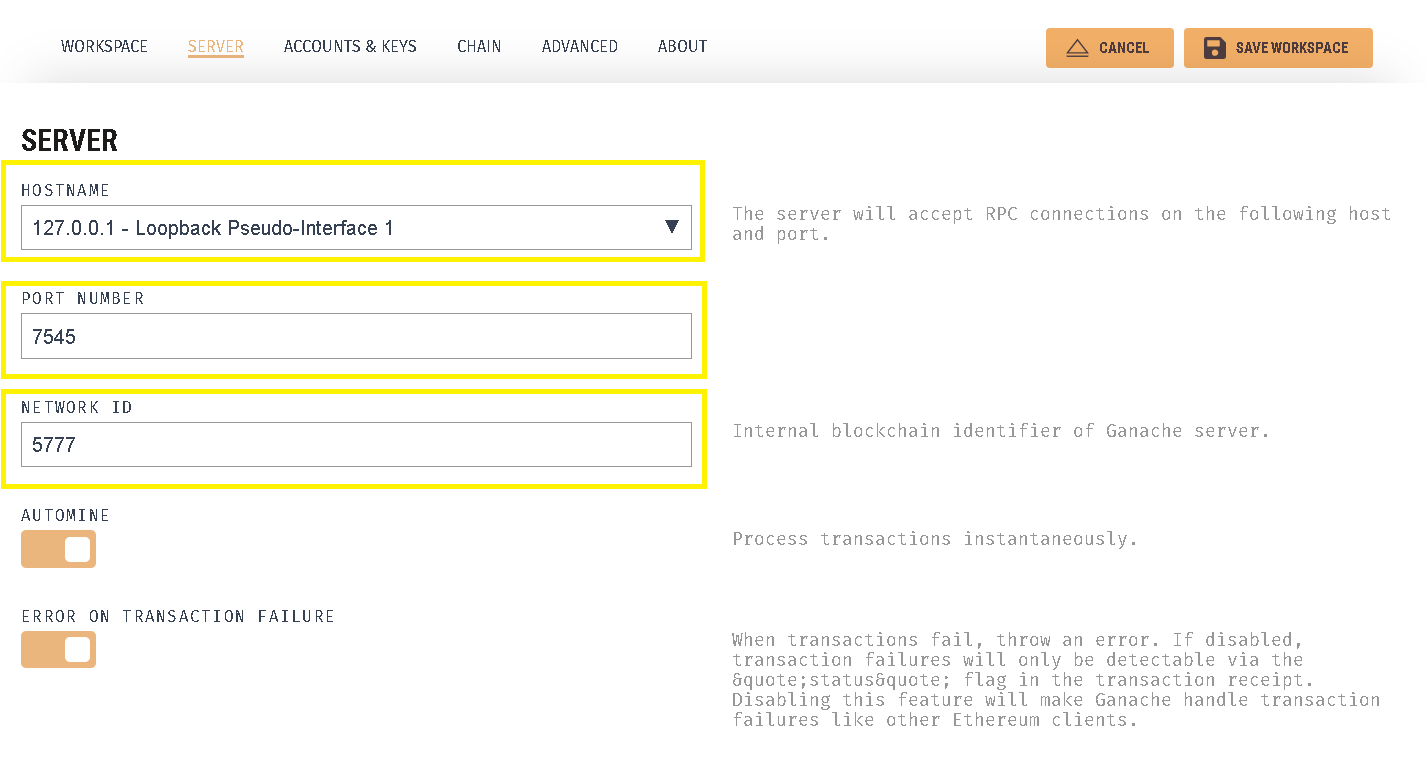Click the HOSTNAME label
The image size is (1426, 758).
(65, 190)
